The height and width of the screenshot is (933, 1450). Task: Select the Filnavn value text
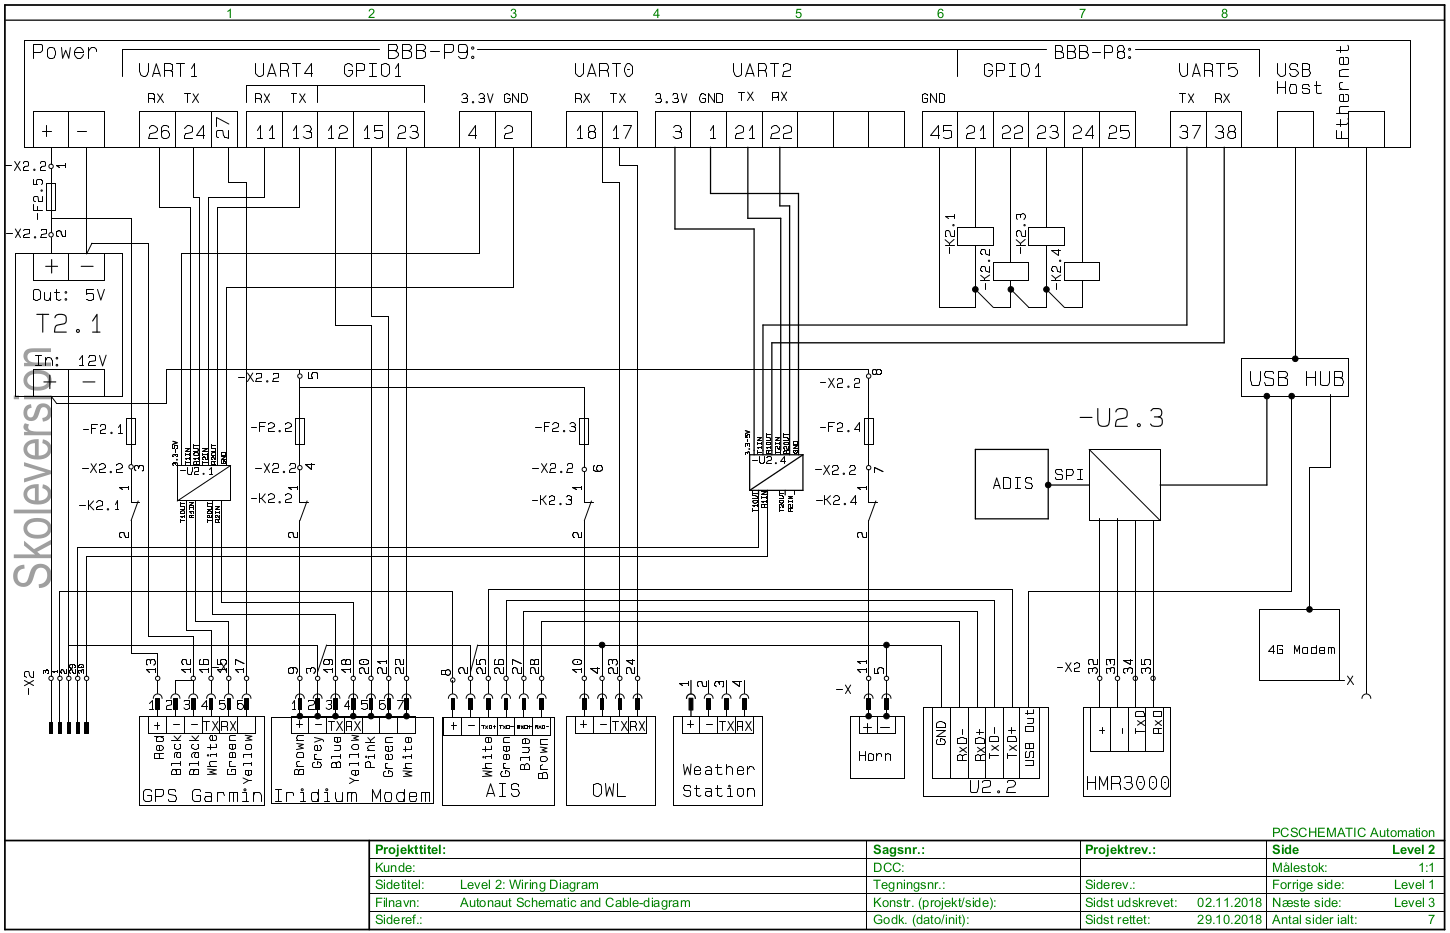(575, 902)
